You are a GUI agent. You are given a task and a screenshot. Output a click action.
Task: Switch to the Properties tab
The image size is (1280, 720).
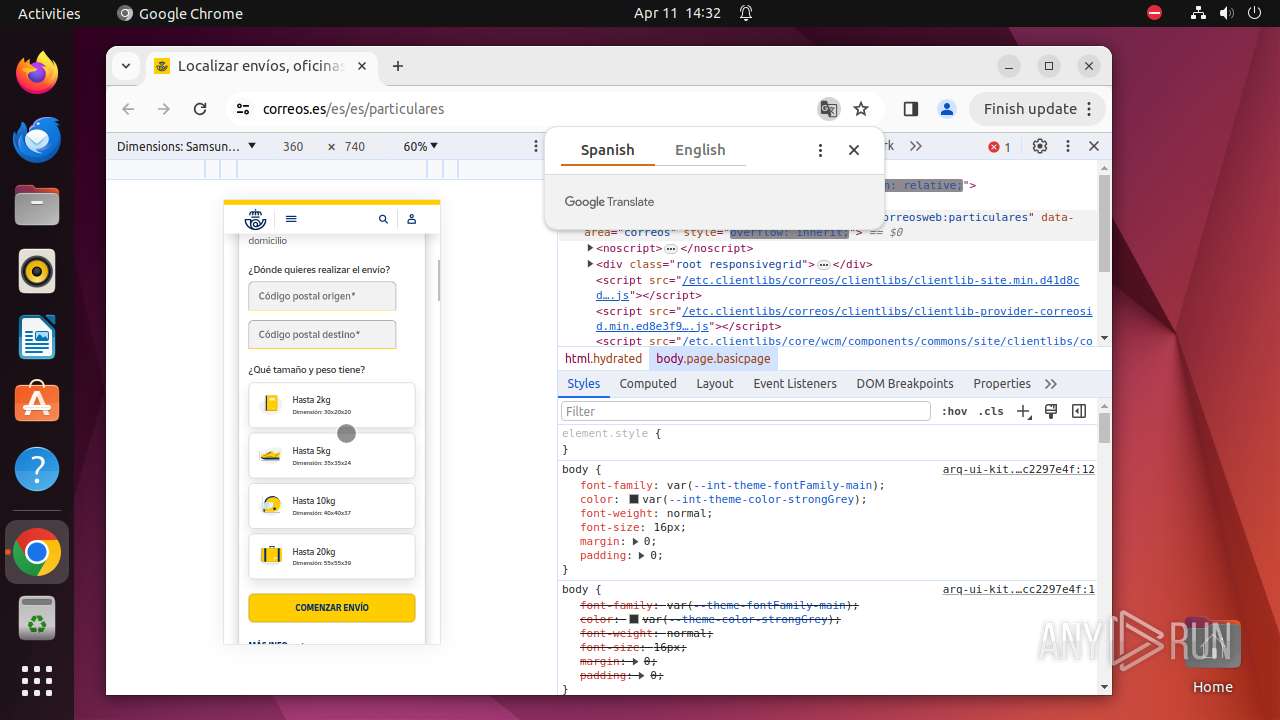[x=1002, y=383]
